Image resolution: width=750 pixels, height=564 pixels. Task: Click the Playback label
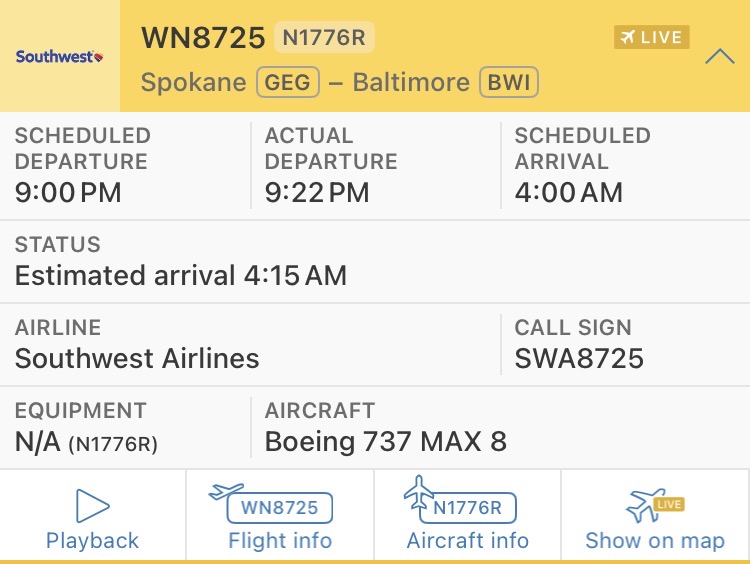tap(93, 541)
